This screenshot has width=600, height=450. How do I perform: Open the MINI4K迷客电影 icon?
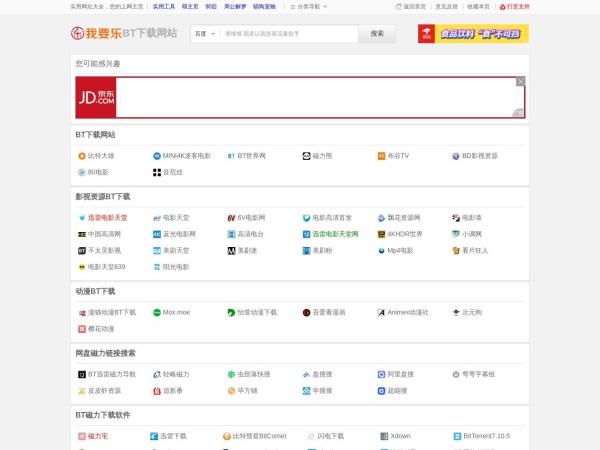pos(157,156)
